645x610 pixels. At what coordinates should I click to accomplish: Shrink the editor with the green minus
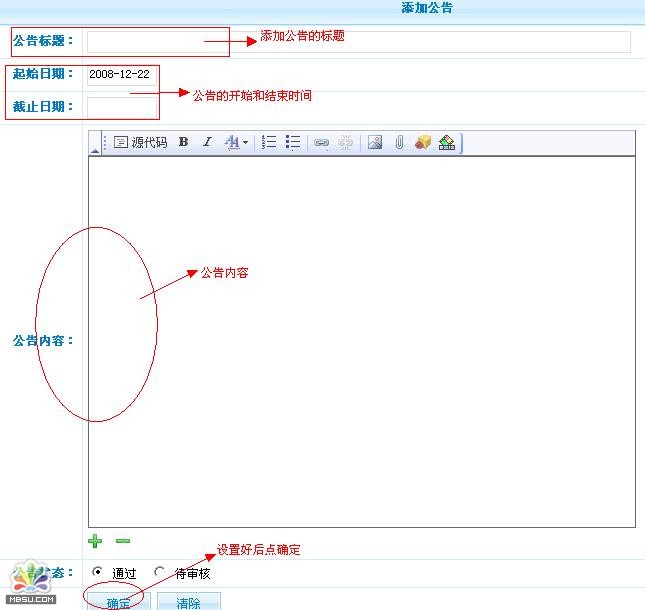pyautogui.click(x=122, y=541)
